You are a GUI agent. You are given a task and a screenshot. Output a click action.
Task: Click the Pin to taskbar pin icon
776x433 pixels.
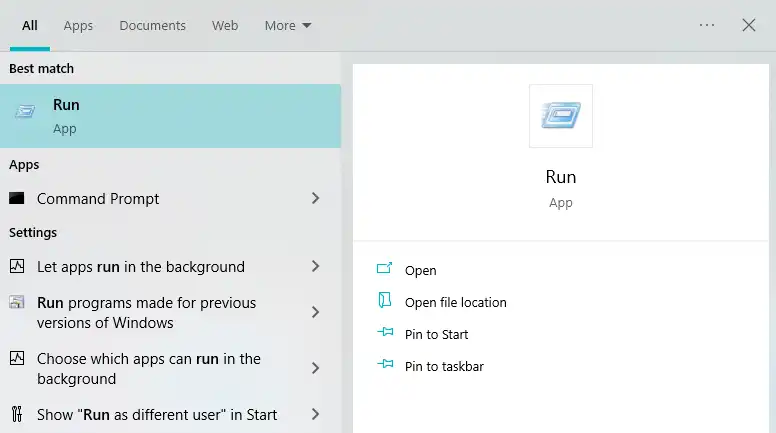click(385, 366)
